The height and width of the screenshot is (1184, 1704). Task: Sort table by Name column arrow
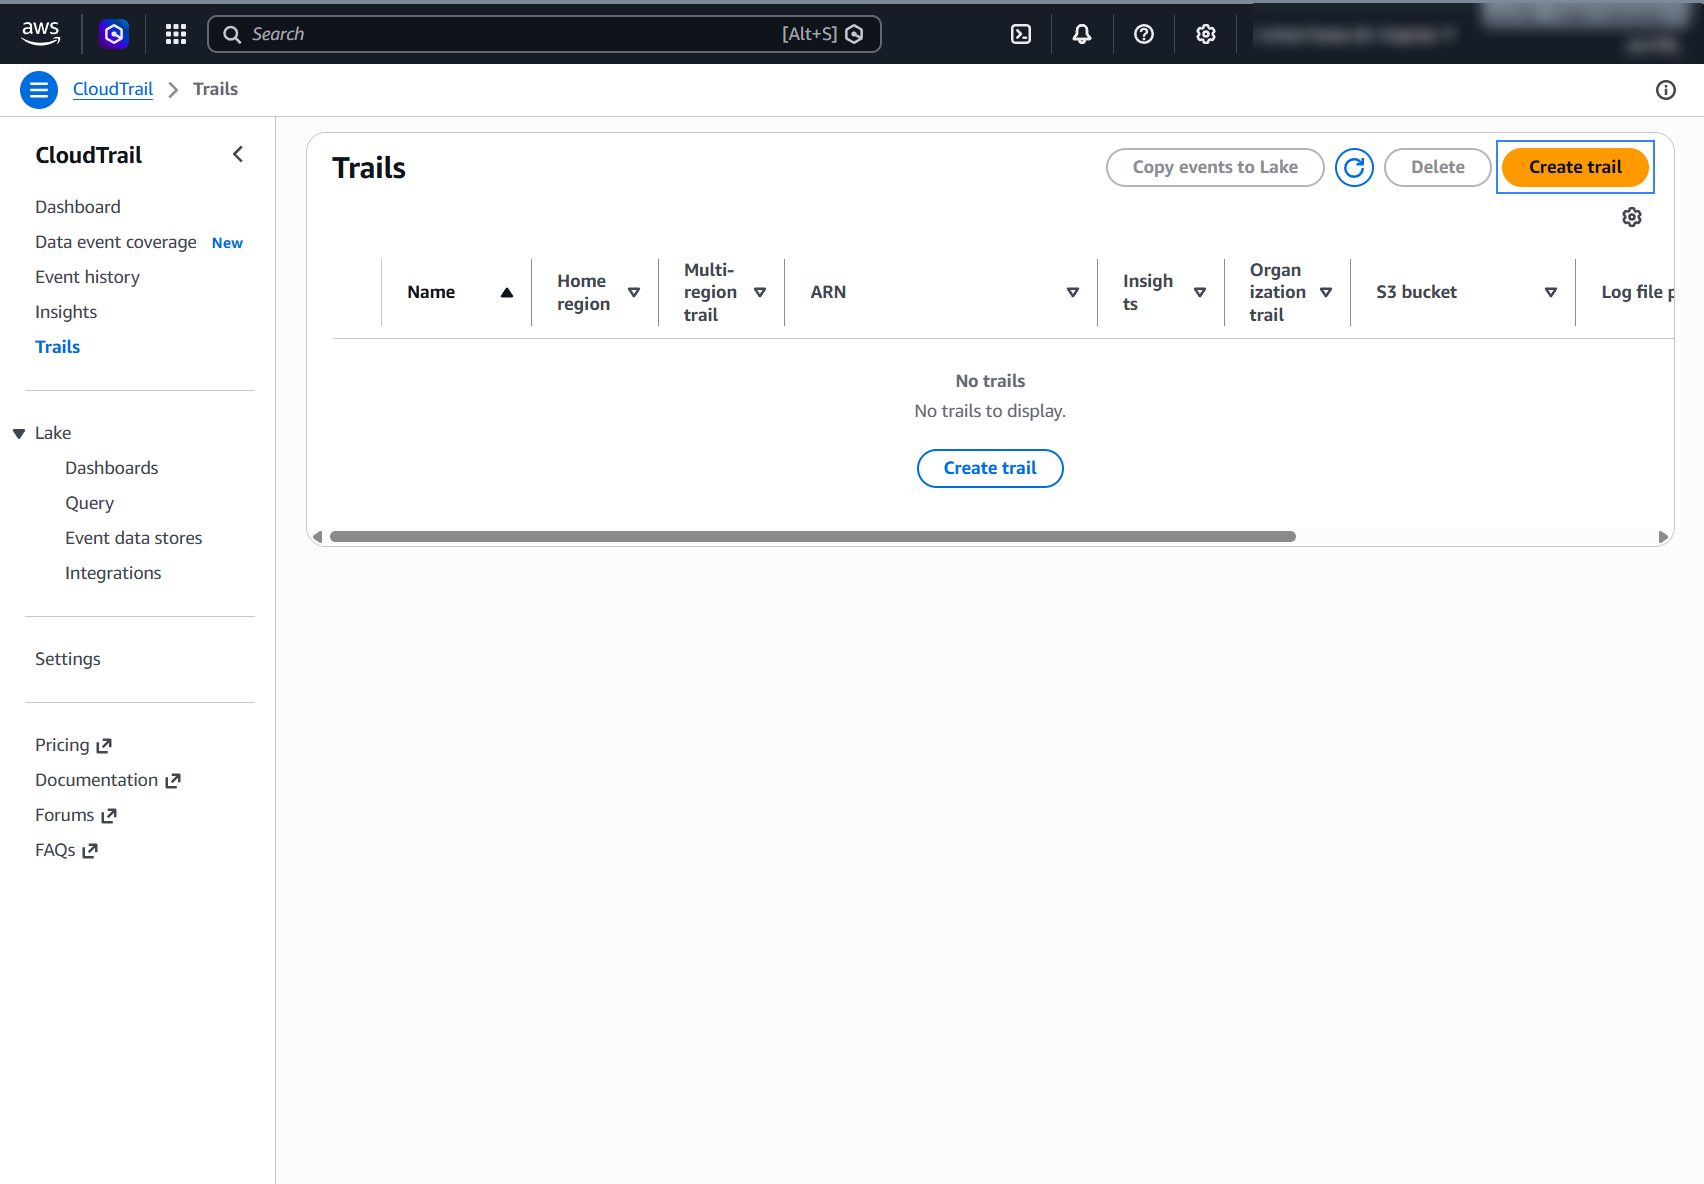(507, 293)
